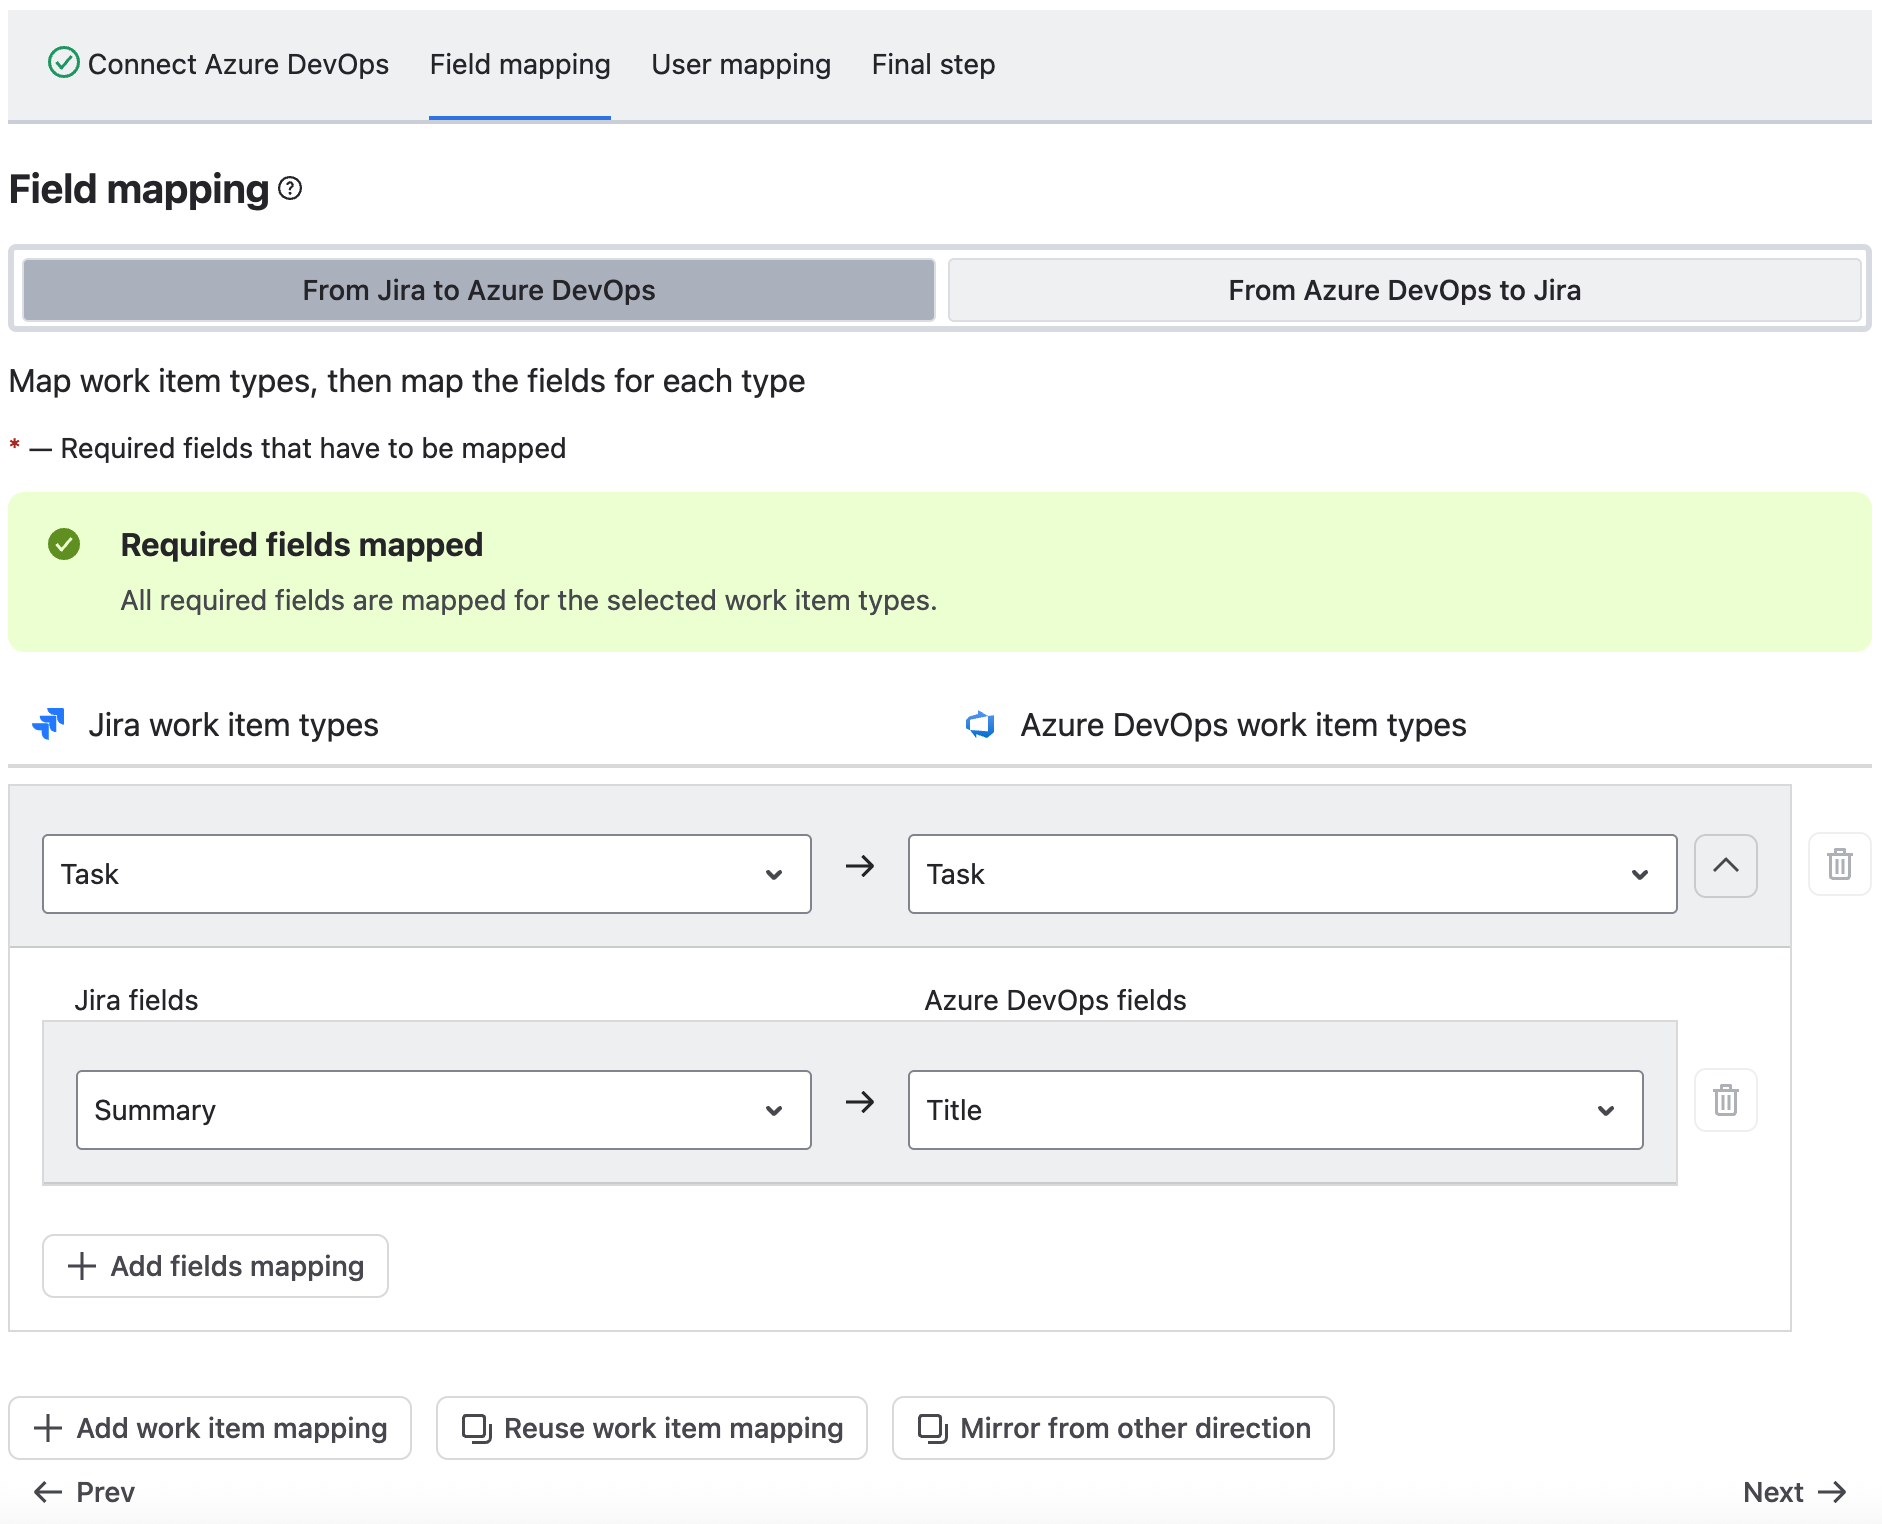Click 'Required fields that have to be mapped' note
Screen dimensions: 1882x1524
tap(313, 448)
